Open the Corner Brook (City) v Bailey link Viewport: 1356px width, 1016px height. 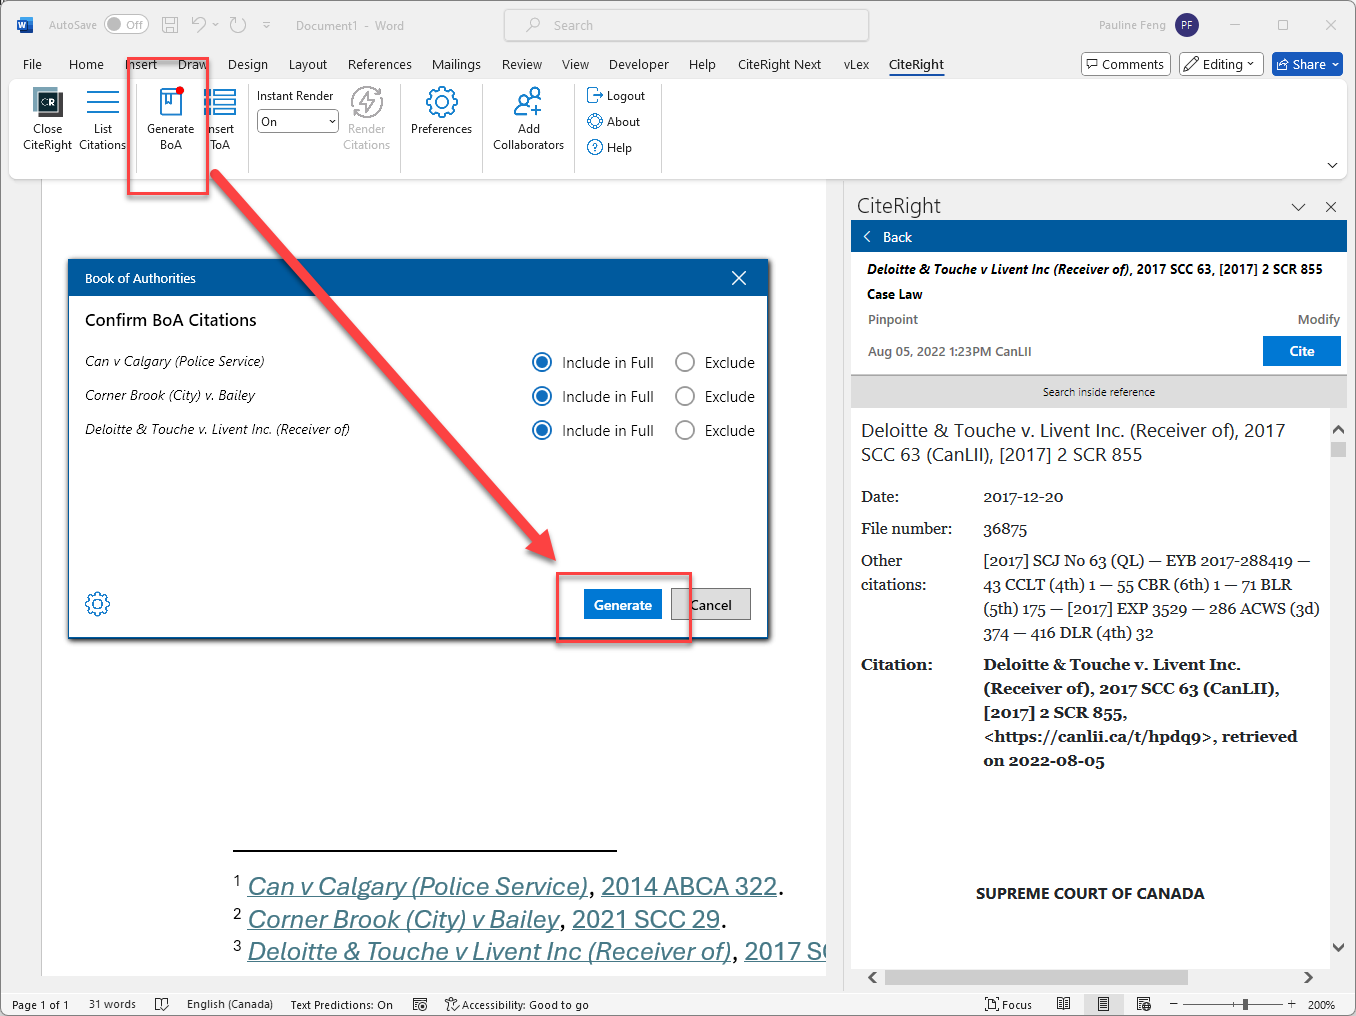coord(404,919)
